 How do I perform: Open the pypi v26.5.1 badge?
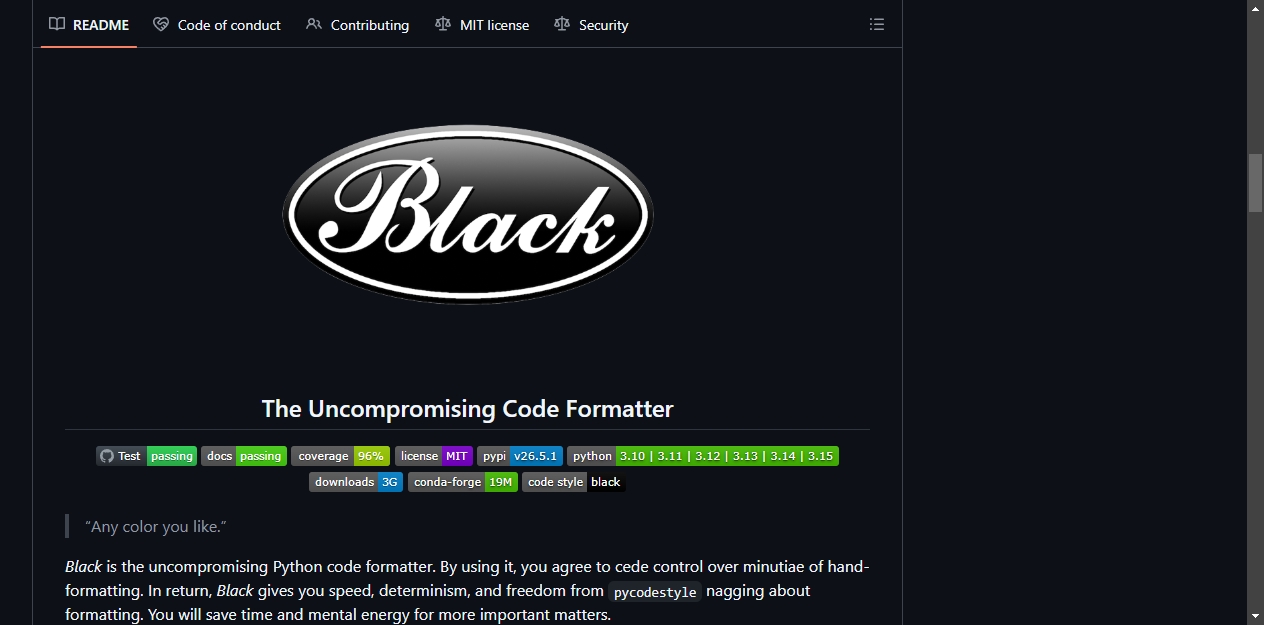click(520, 456)
